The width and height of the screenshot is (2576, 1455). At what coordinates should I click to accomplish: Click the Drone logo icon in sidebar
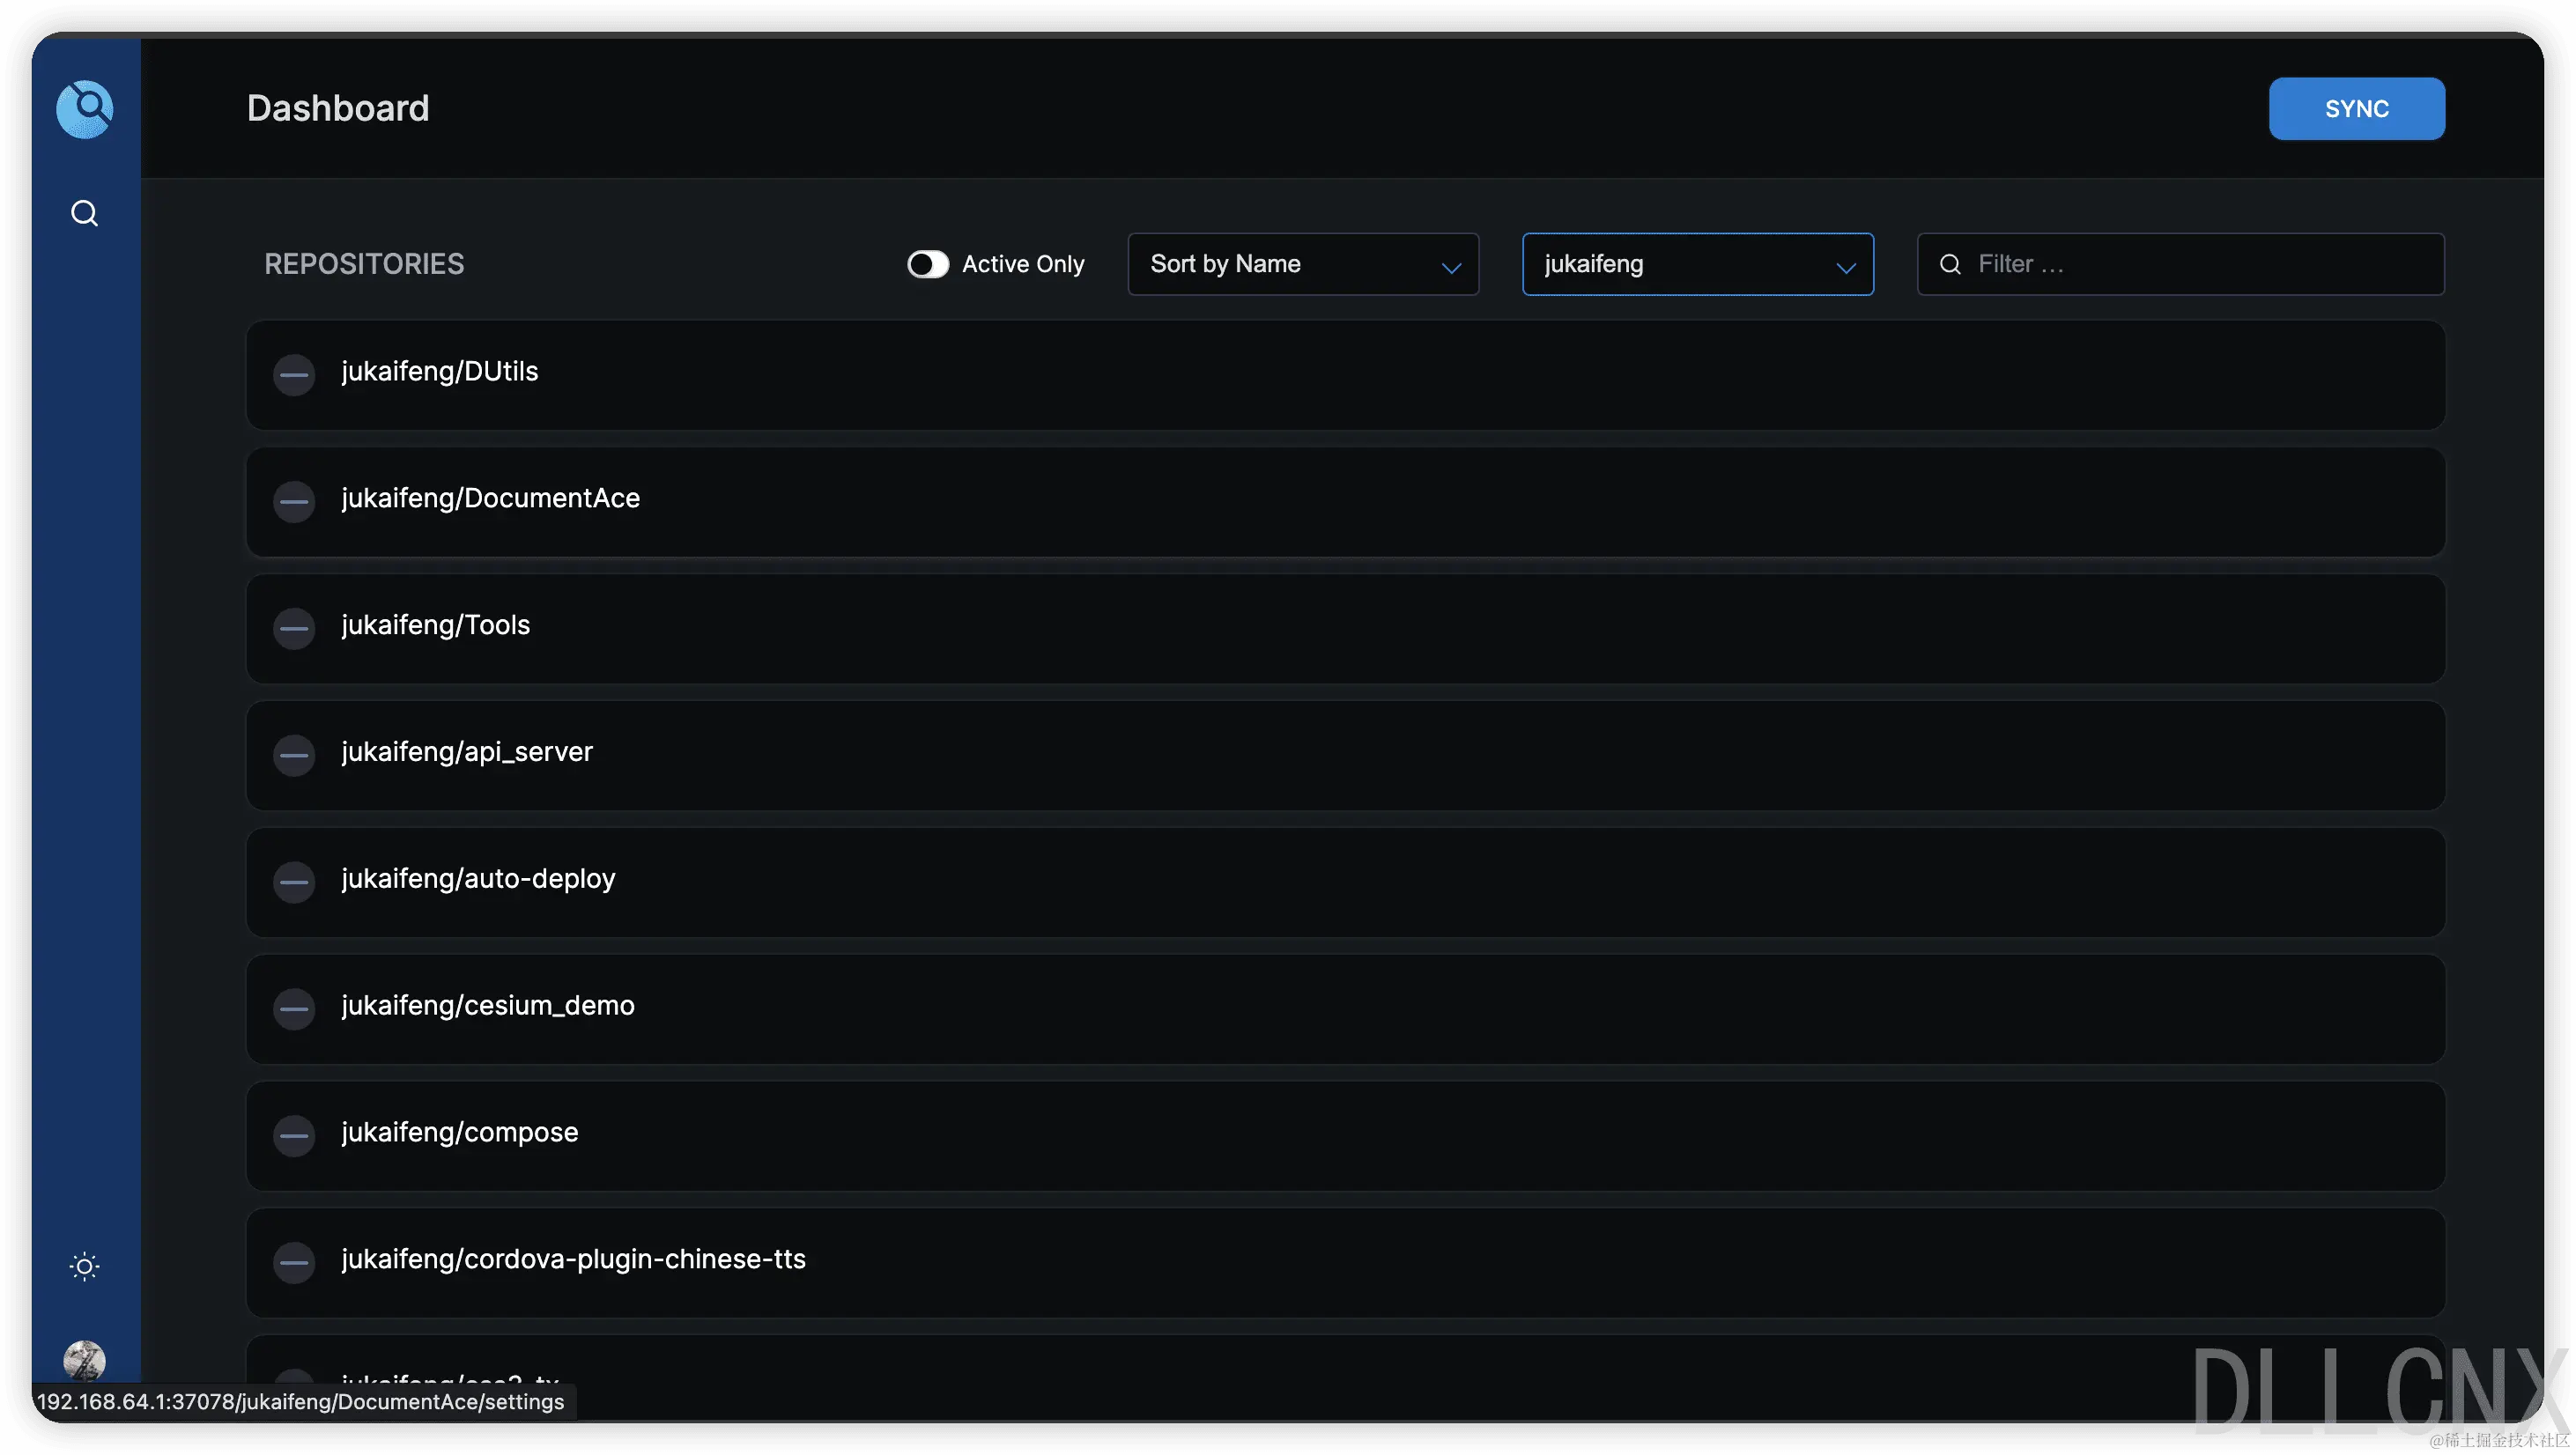(x=85, y=108)
